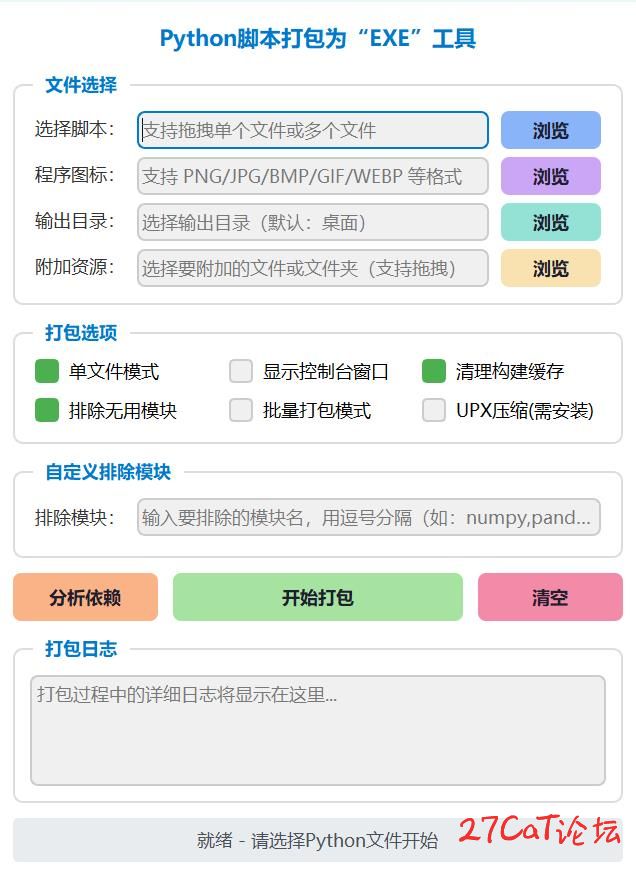Start packaging with the green 开始打包 button
636x871 pixels.
coord(317,597)
